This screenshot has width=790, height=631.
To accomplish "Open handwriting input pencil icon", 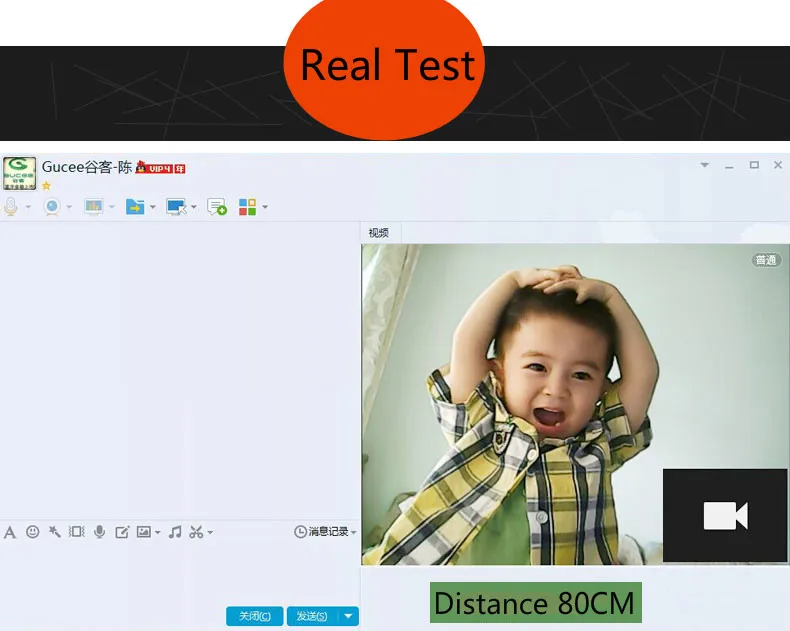I will pyautogui.click(x=122, y=532).
